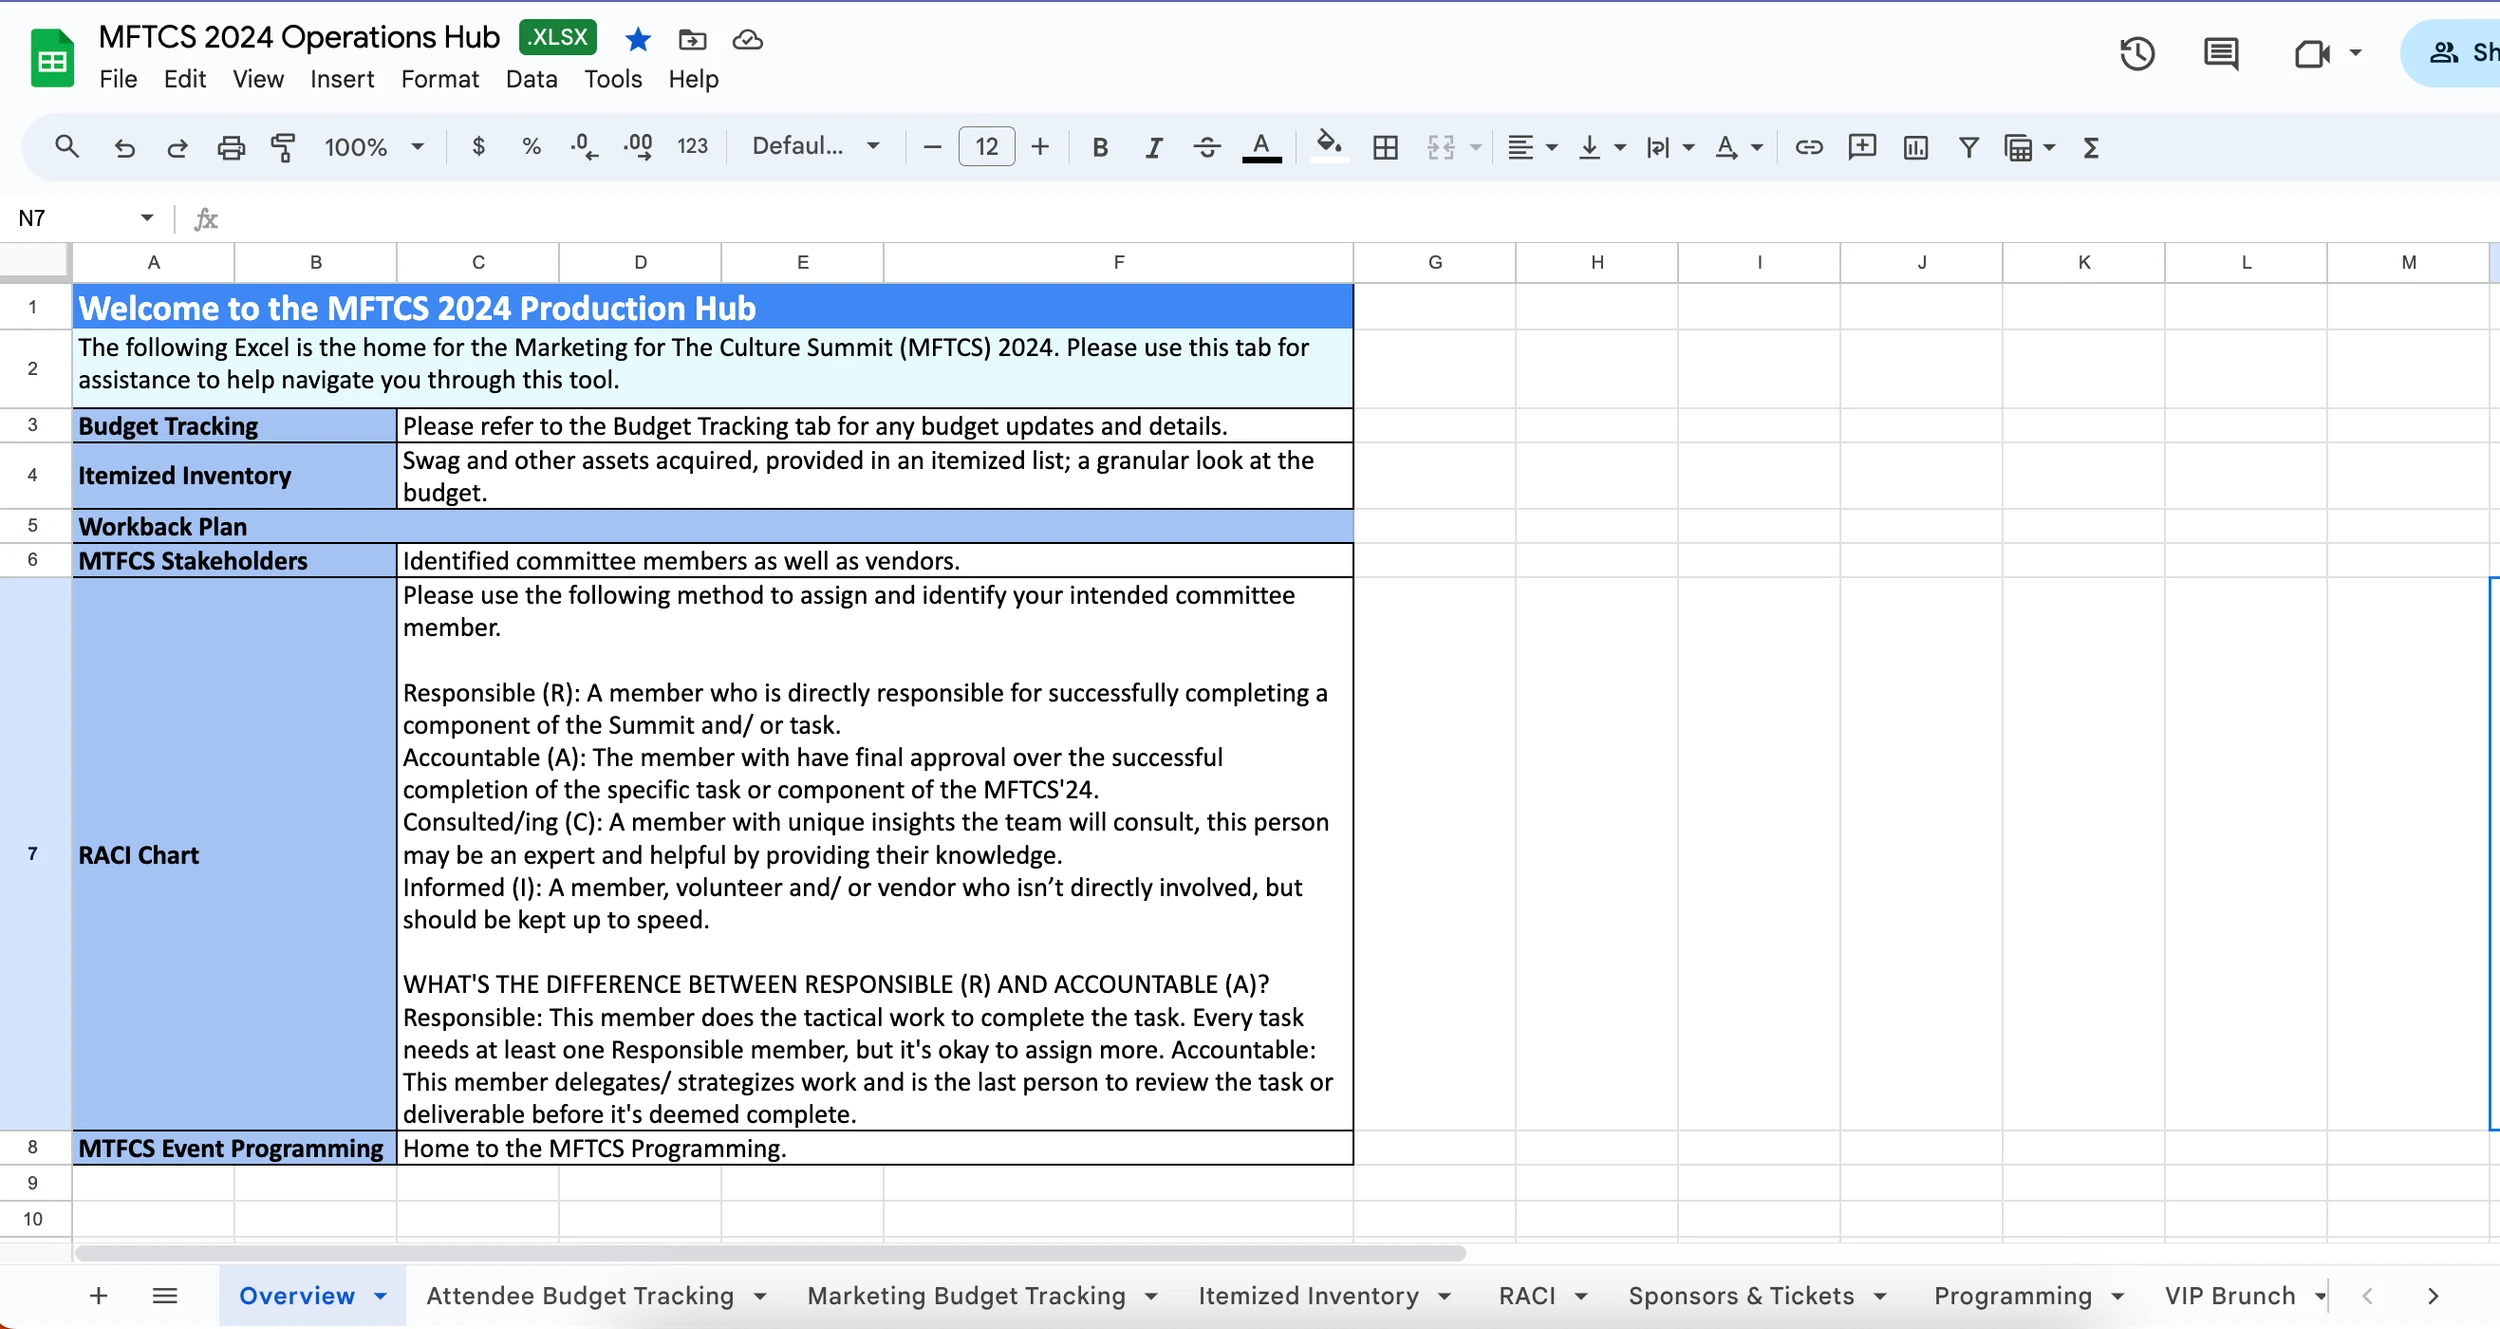Image resolution: width=2500 pixels, height=1329 pixels.
Task: Click the horizontal scrollbar
Action: 770,1253
